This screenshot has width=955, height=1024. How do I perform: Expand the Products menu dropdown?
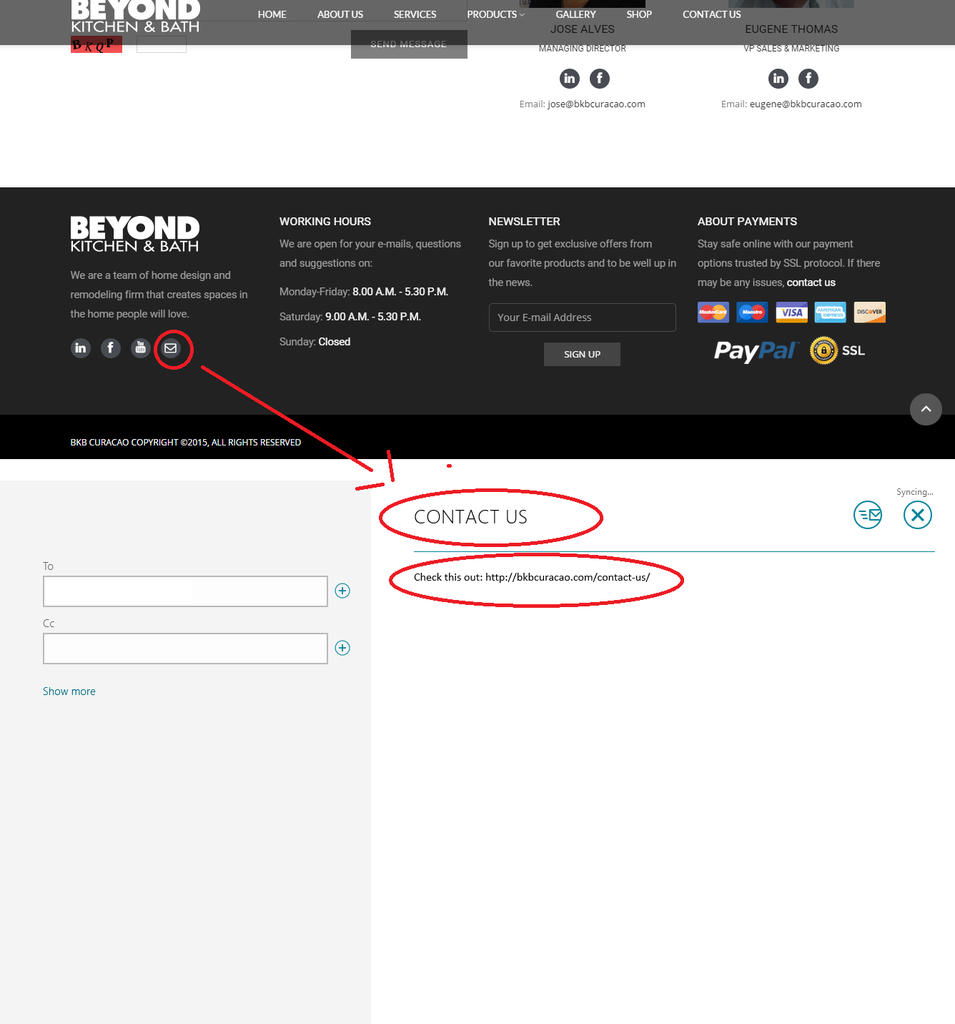point(495,14)
